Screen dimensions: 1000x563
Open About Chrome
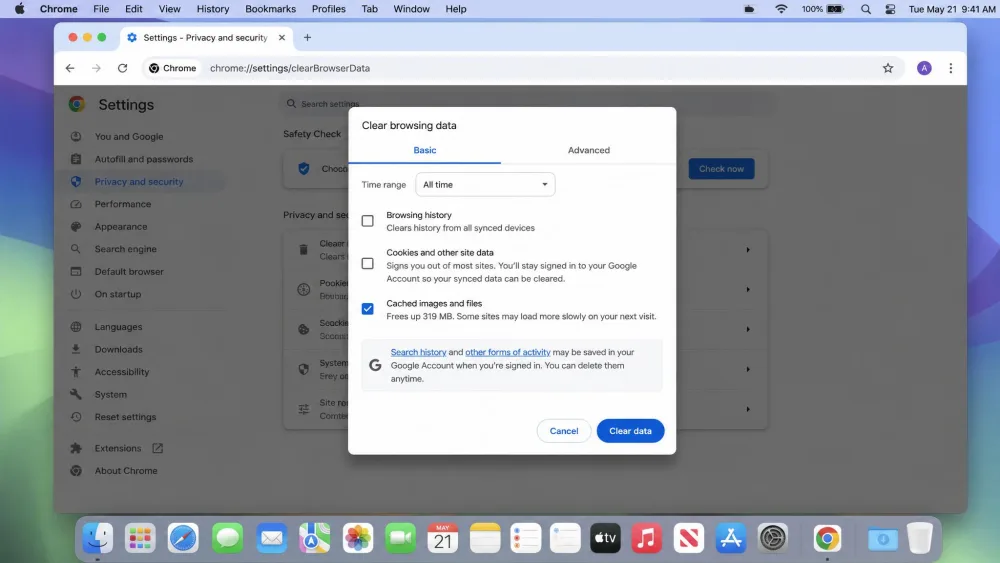pos(126,471)
